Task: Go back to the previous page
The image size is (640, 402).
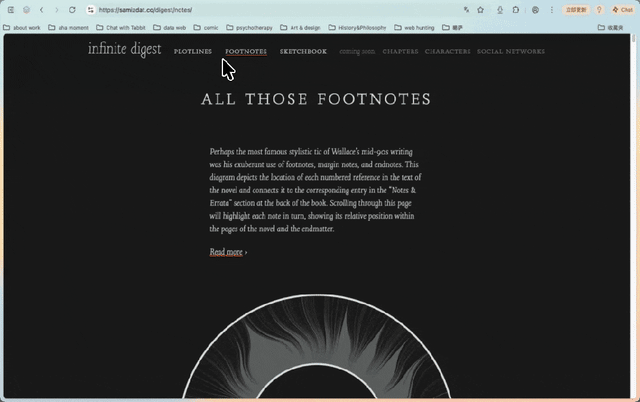Action: [42, 10]
